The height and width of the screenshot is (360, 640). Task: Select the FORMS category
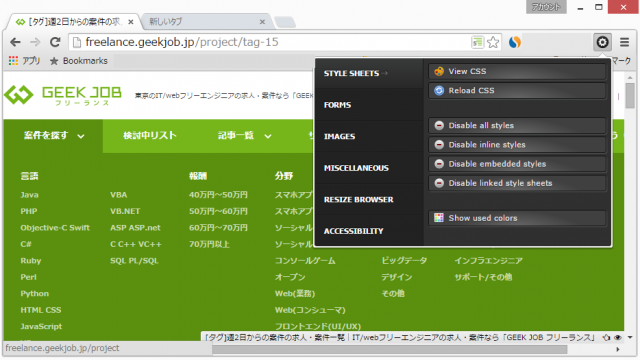pos(369,105)
